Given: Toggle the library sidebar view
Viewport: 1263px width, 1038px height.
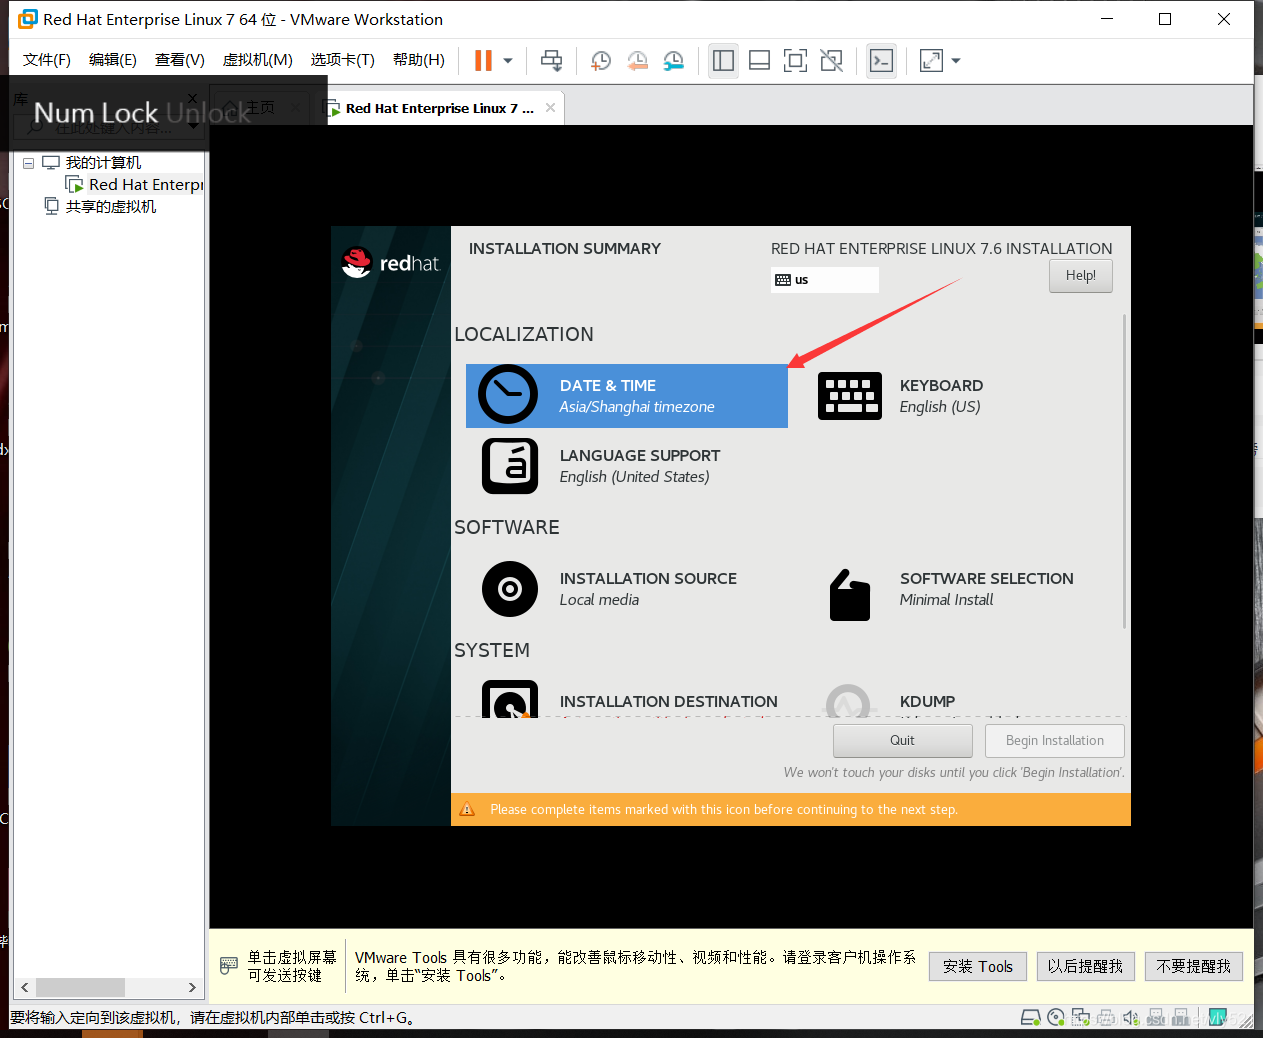Looking at the screenshot, I should [723, 61].
